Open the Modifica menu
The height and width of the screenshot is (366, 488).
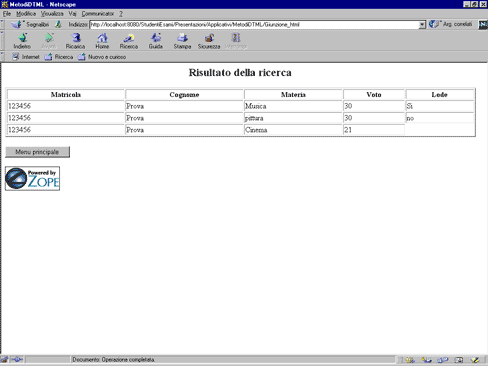(x=26, y=14)
